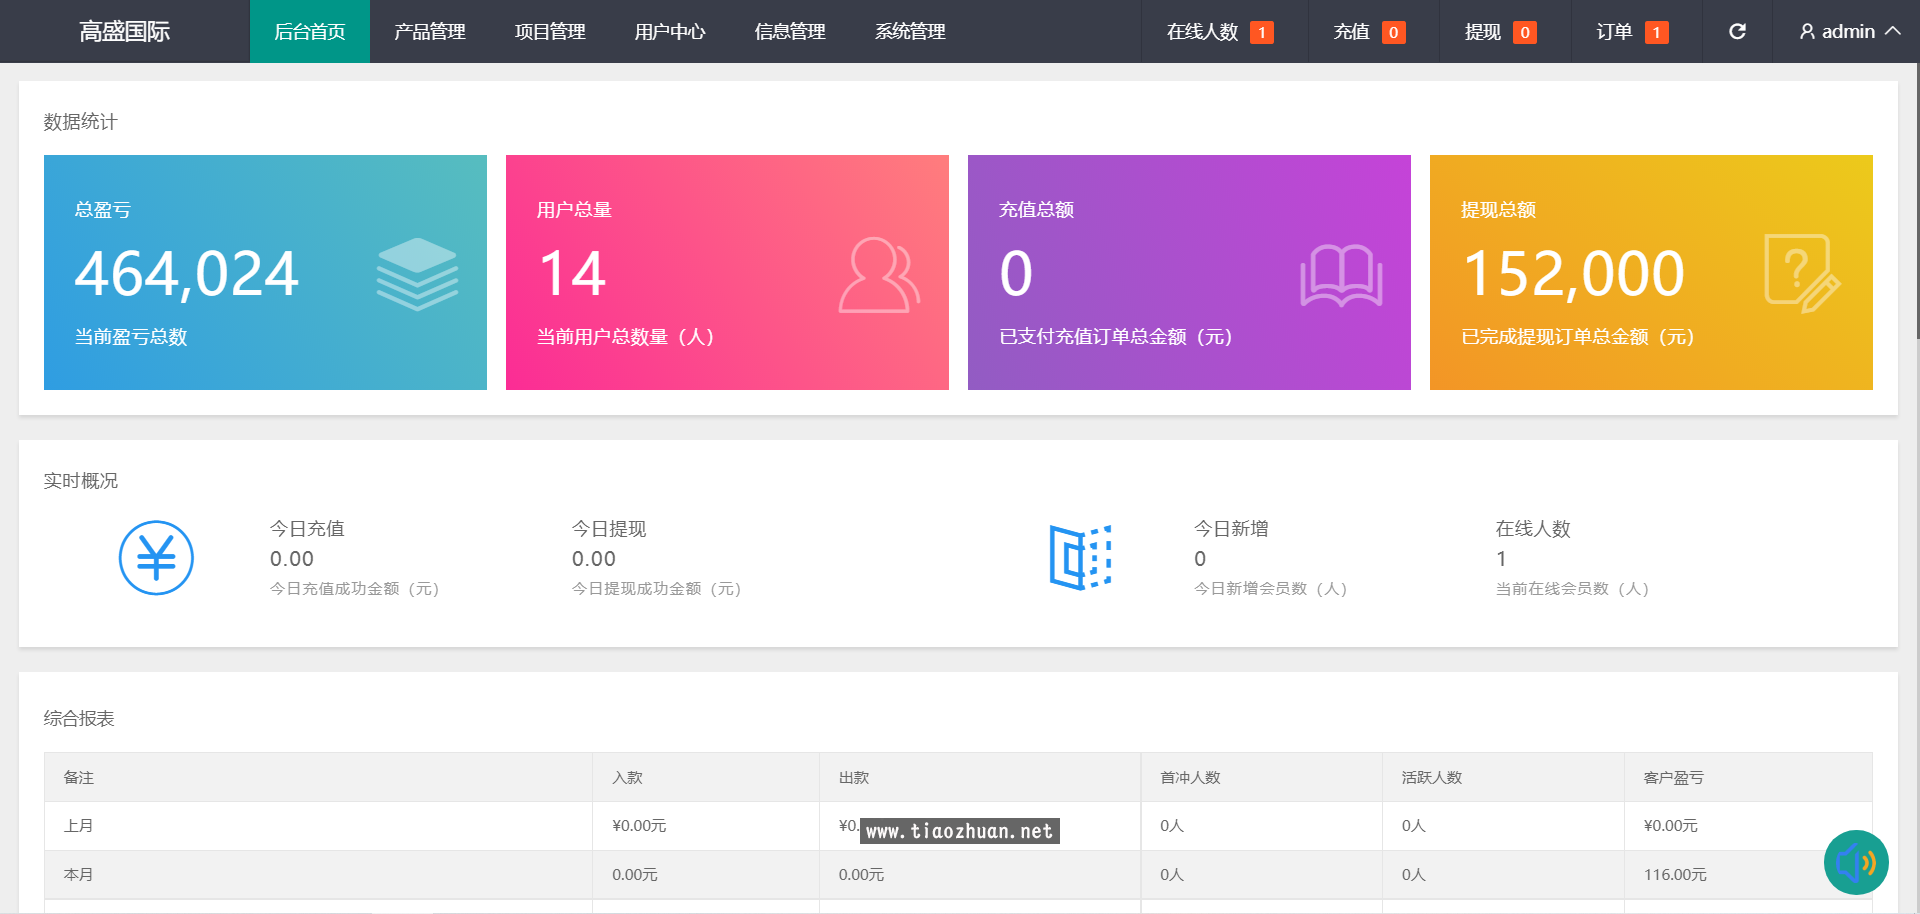Click the 在线人数 notification button

tap(1219, 32)
